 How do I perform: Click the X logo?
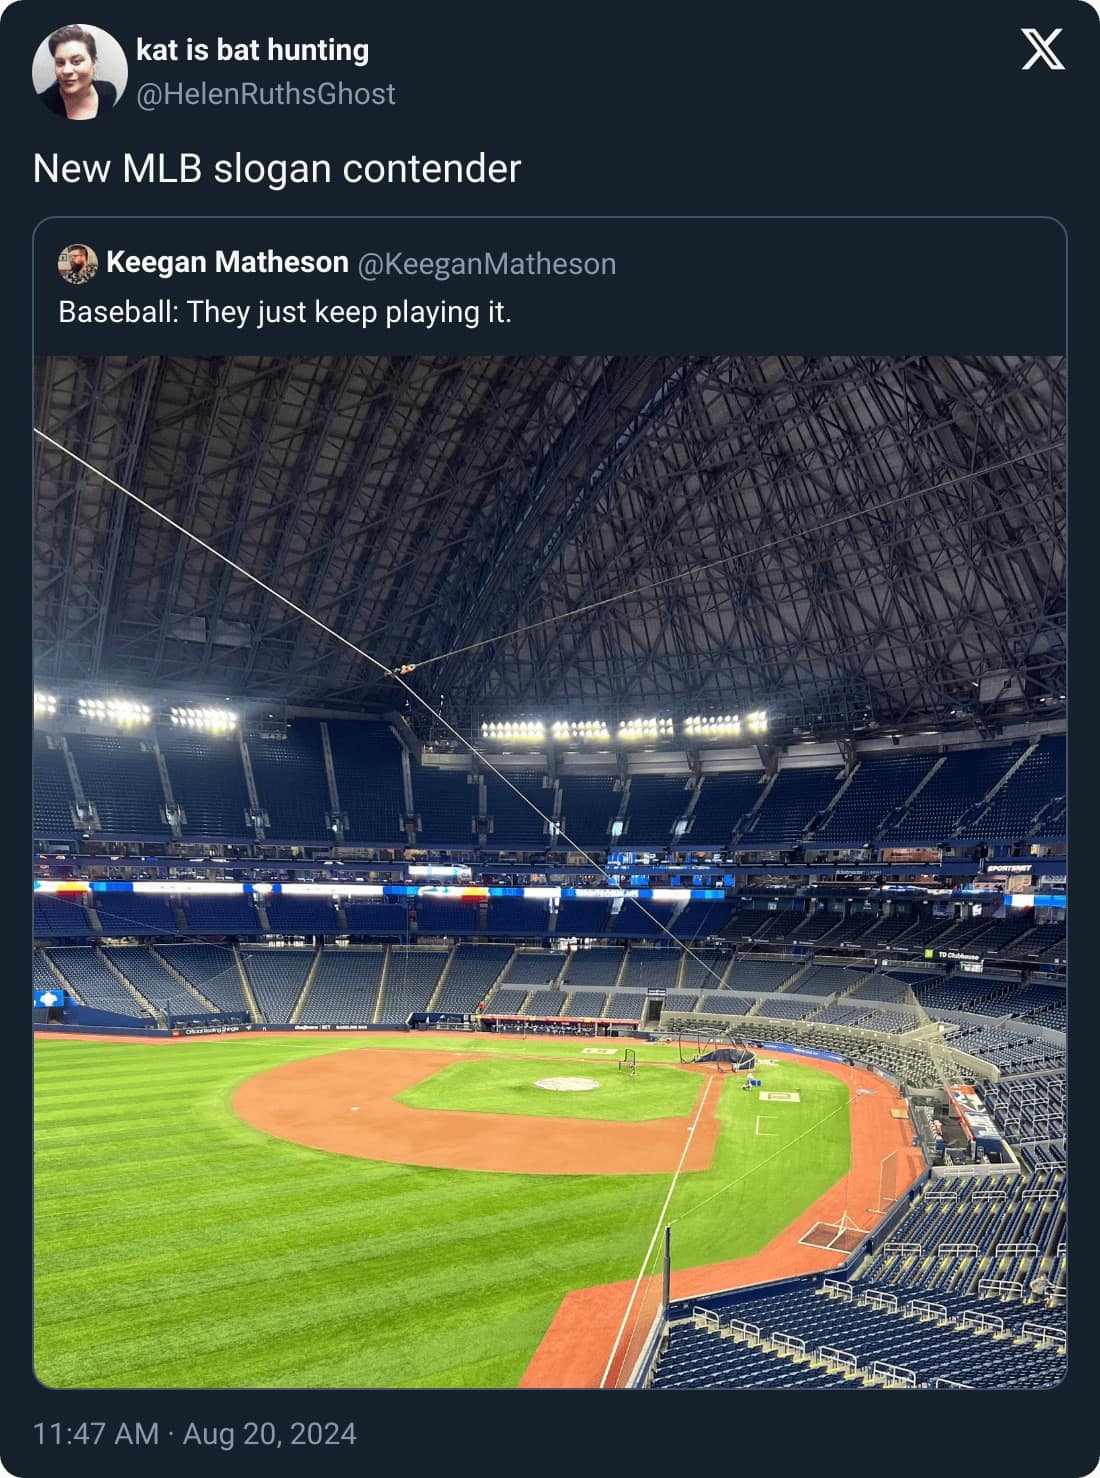pos(1042,49)
